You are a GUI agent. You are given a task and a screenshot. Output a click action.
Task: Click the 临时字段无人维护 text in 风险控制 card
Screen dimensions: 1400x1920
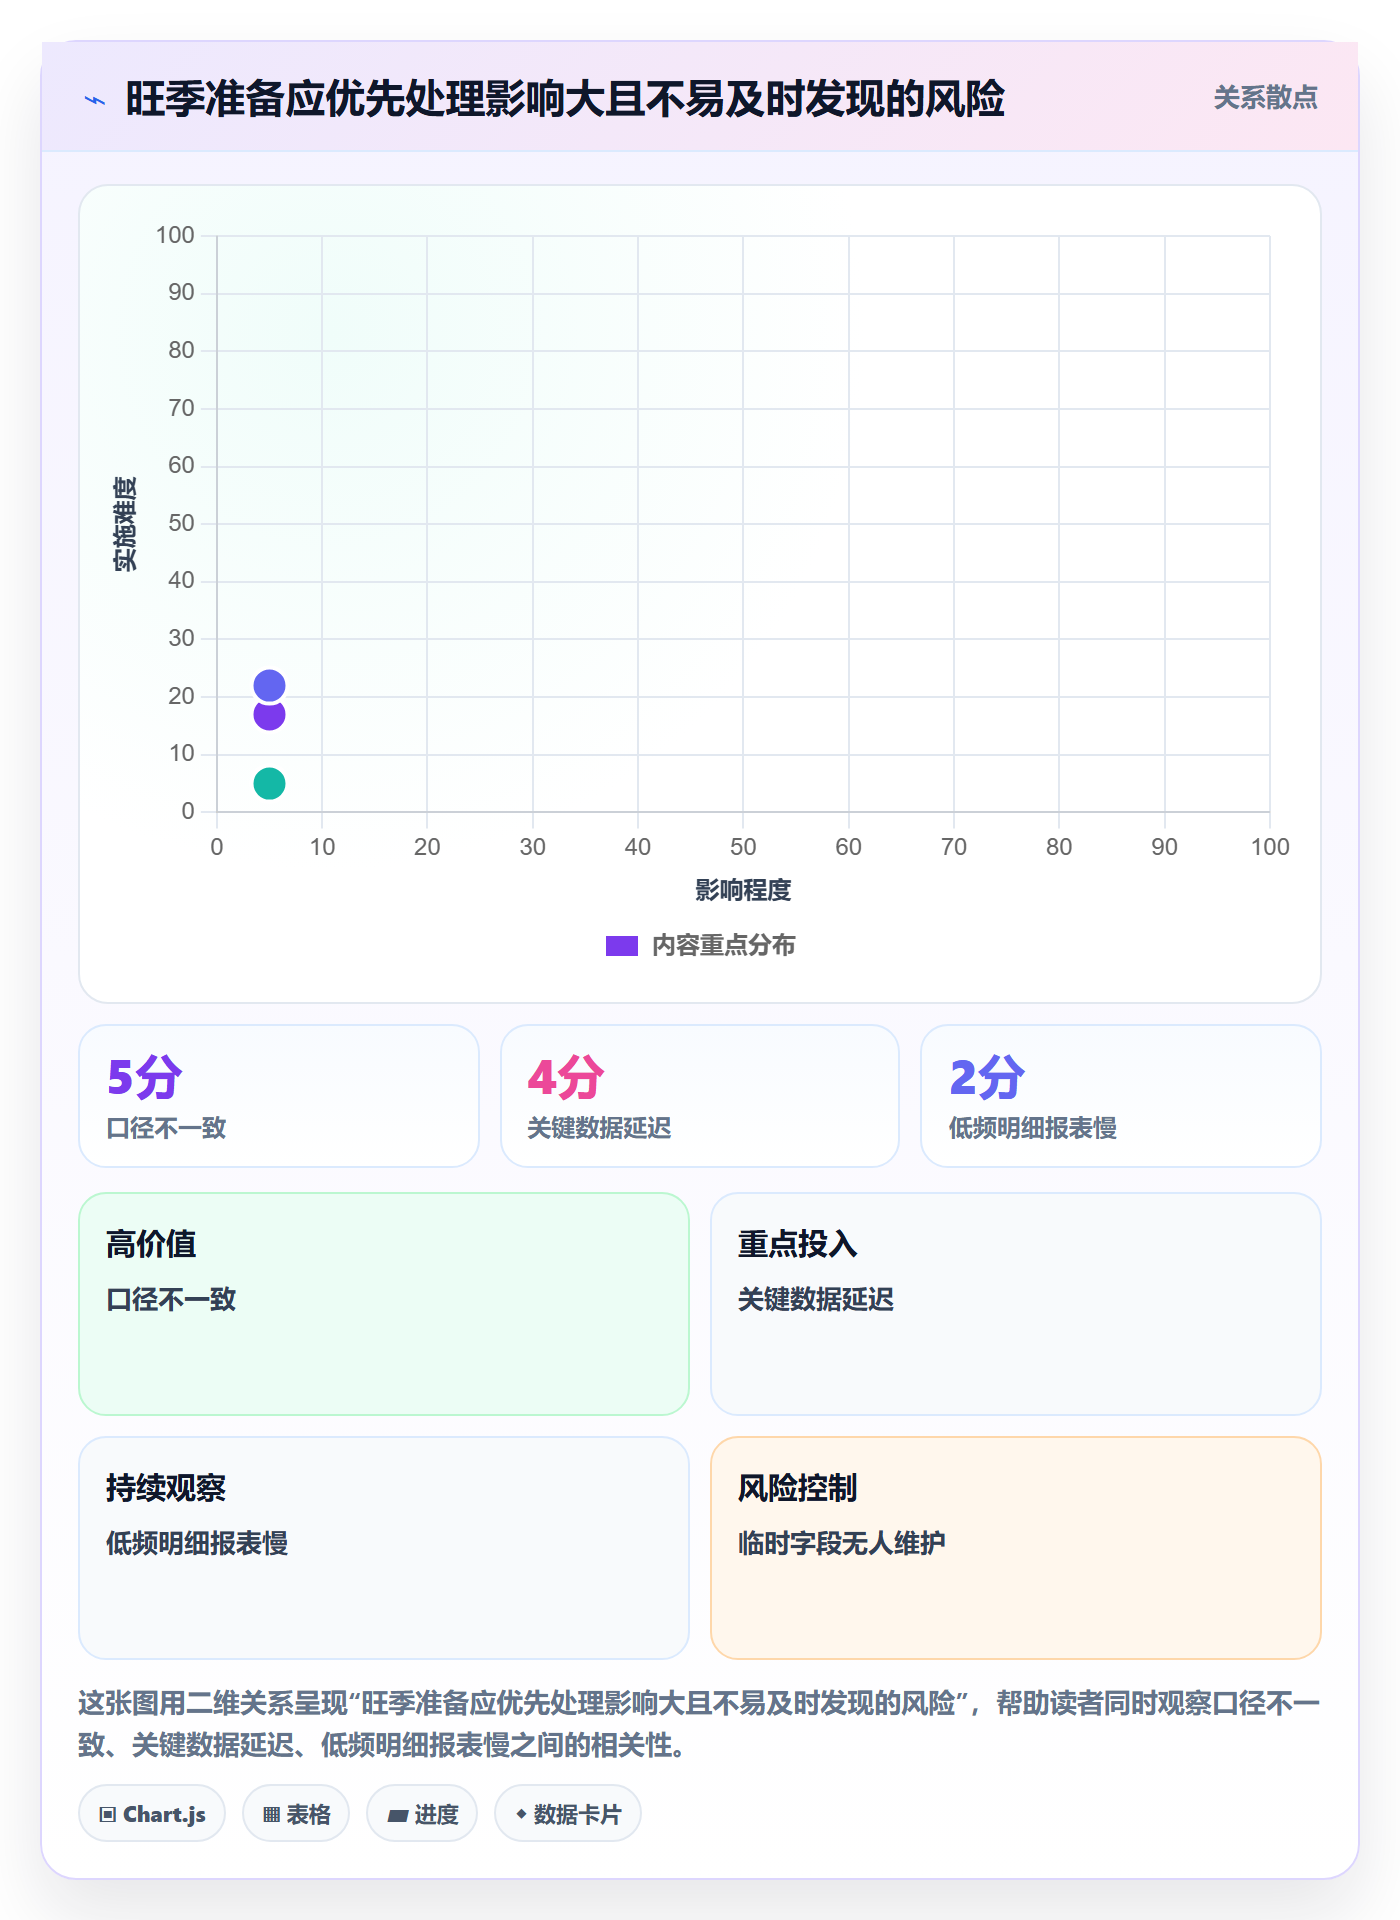coord(842,1543)
